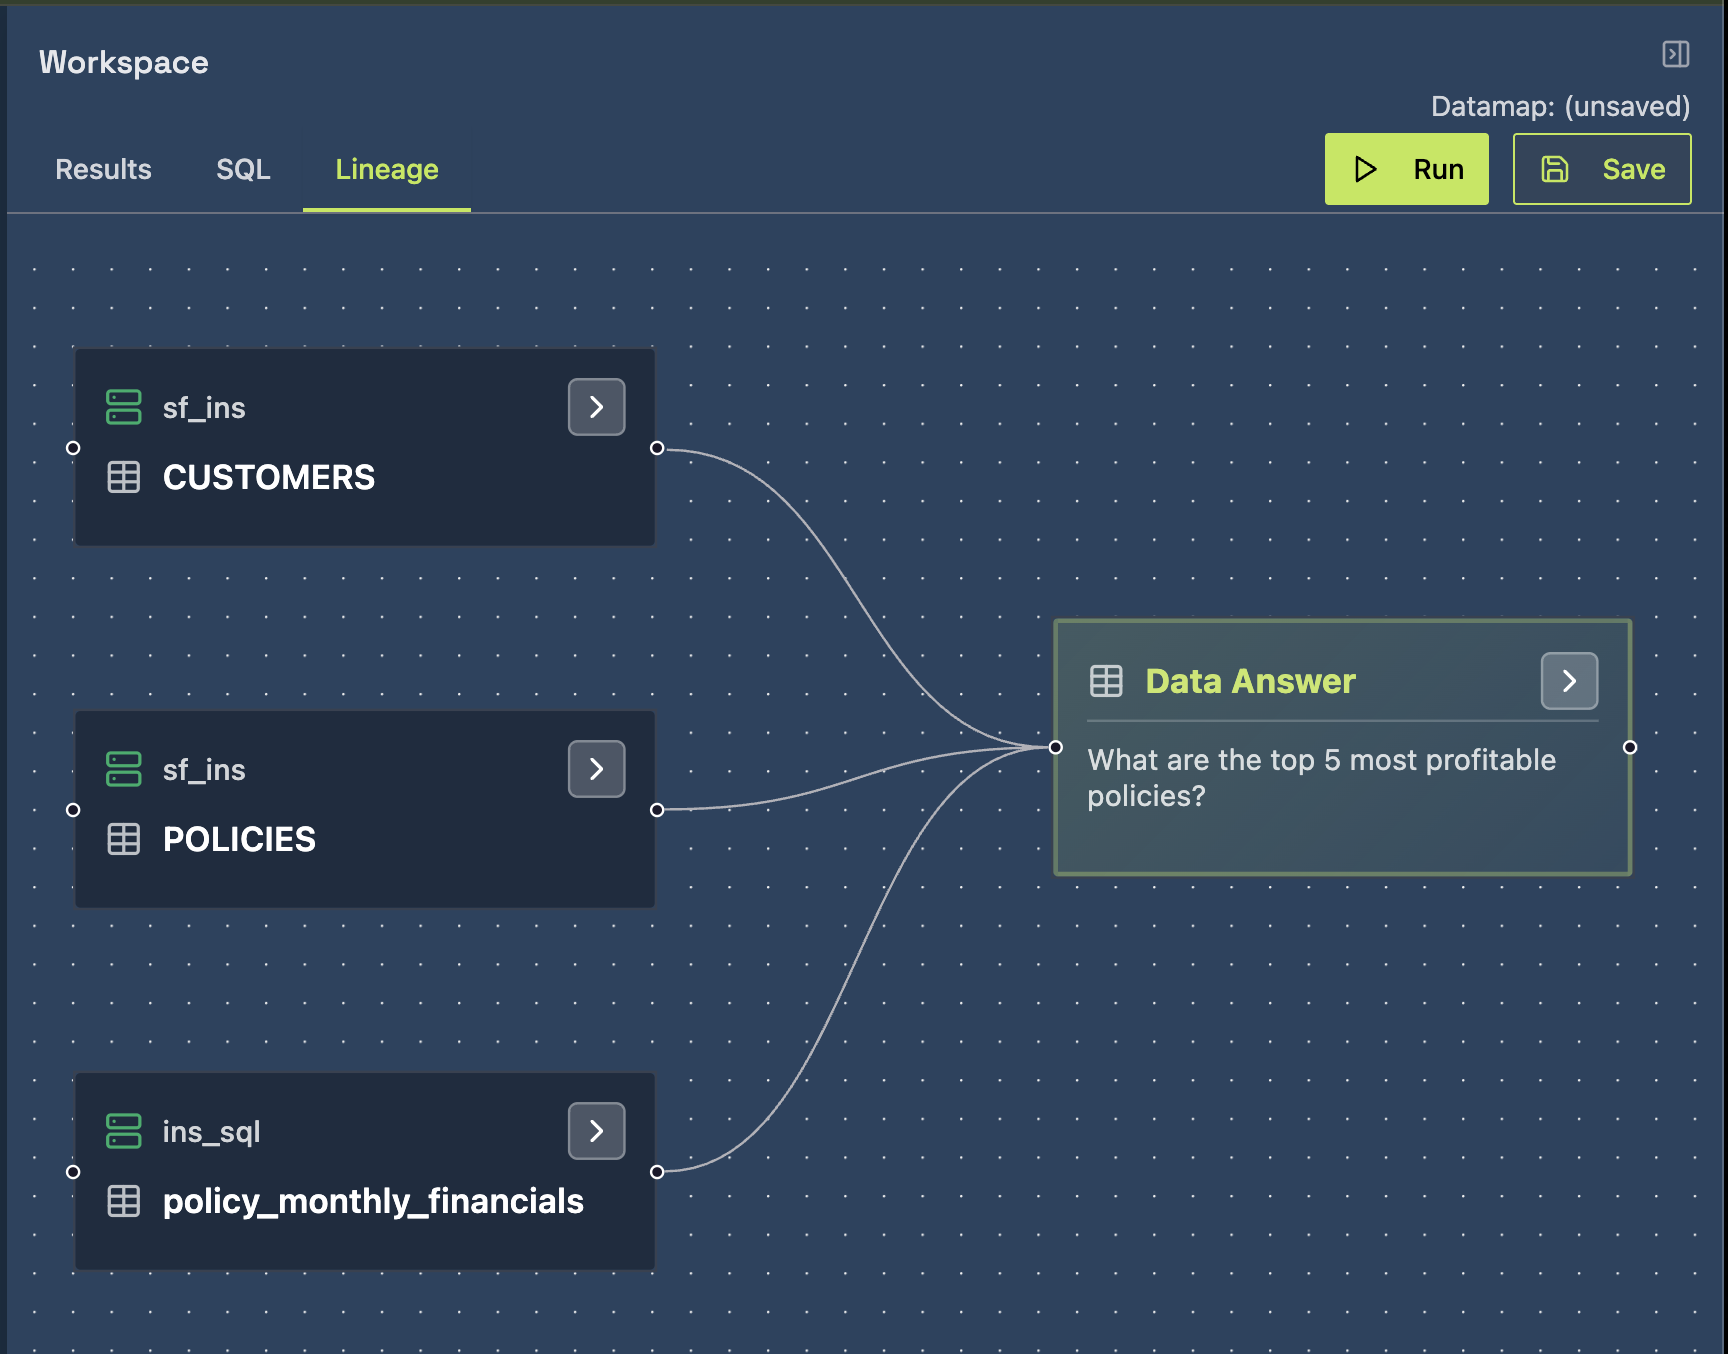Run the datamap query
This screenshot has width=1728, height=1354.
[1406, 169]
